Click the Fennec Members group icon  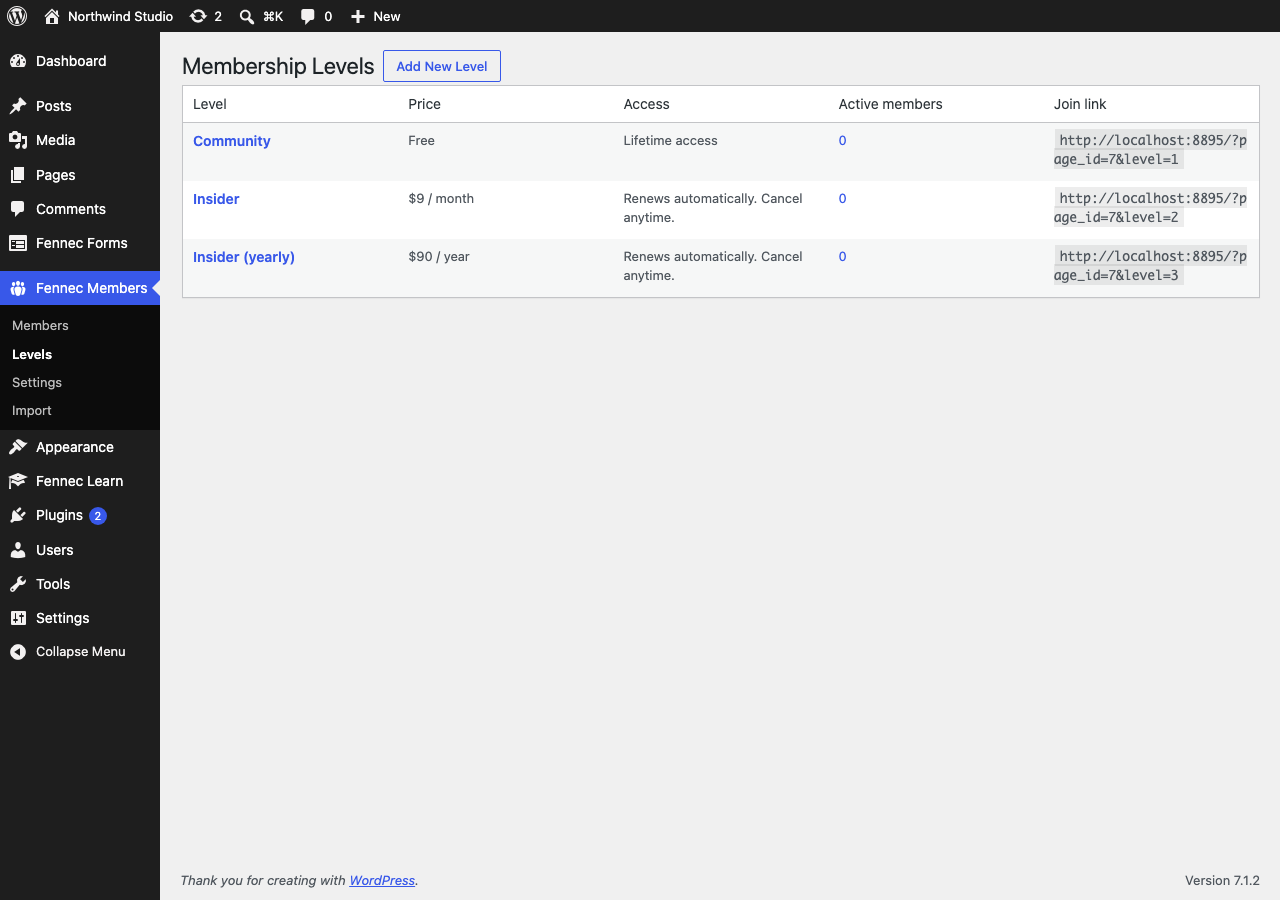18,288
